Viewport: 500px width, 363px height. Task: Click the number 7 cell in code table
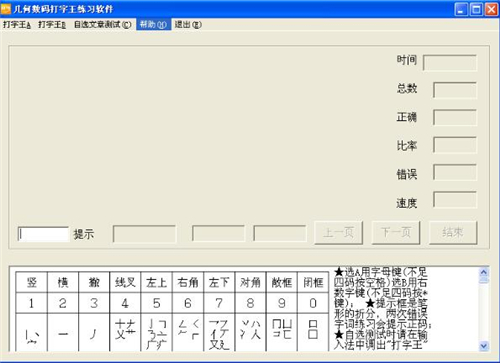pos(219,303)
